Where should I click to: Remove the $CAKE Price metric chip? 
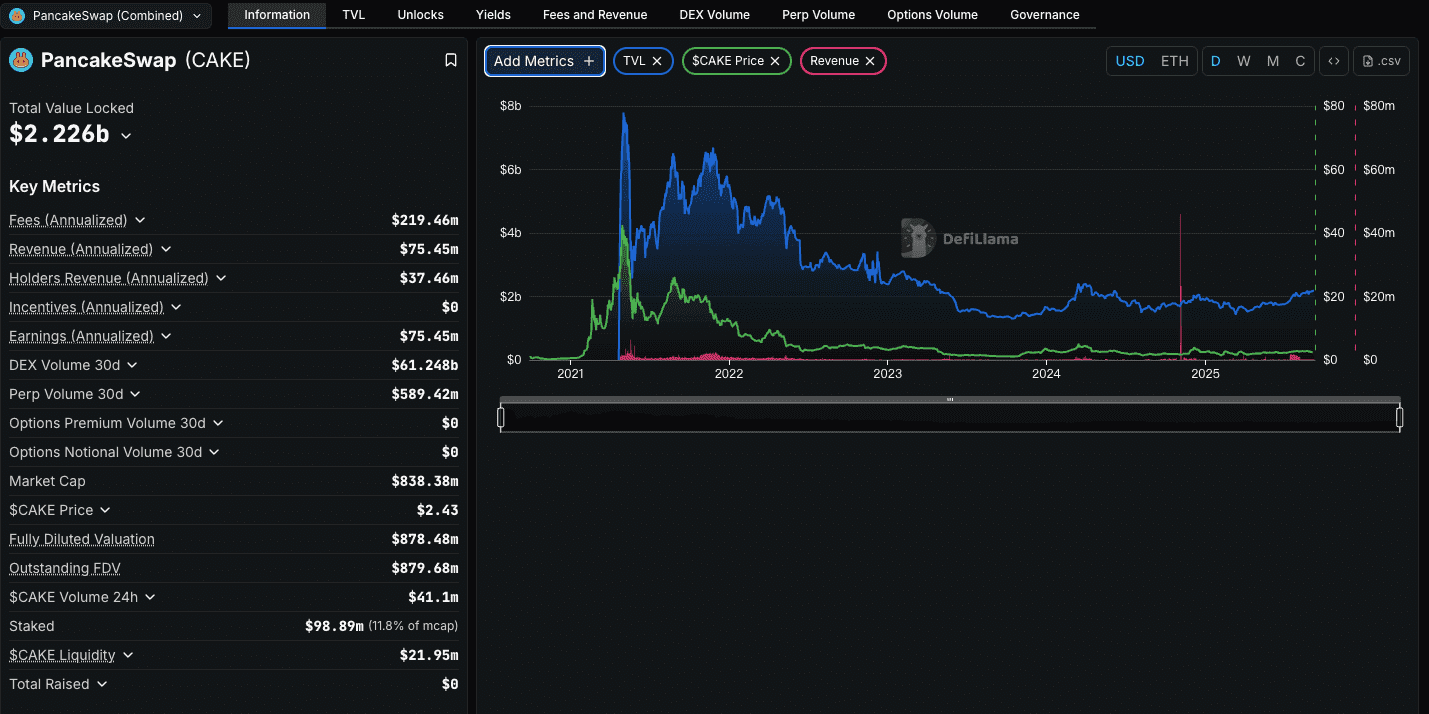(775, 61)
